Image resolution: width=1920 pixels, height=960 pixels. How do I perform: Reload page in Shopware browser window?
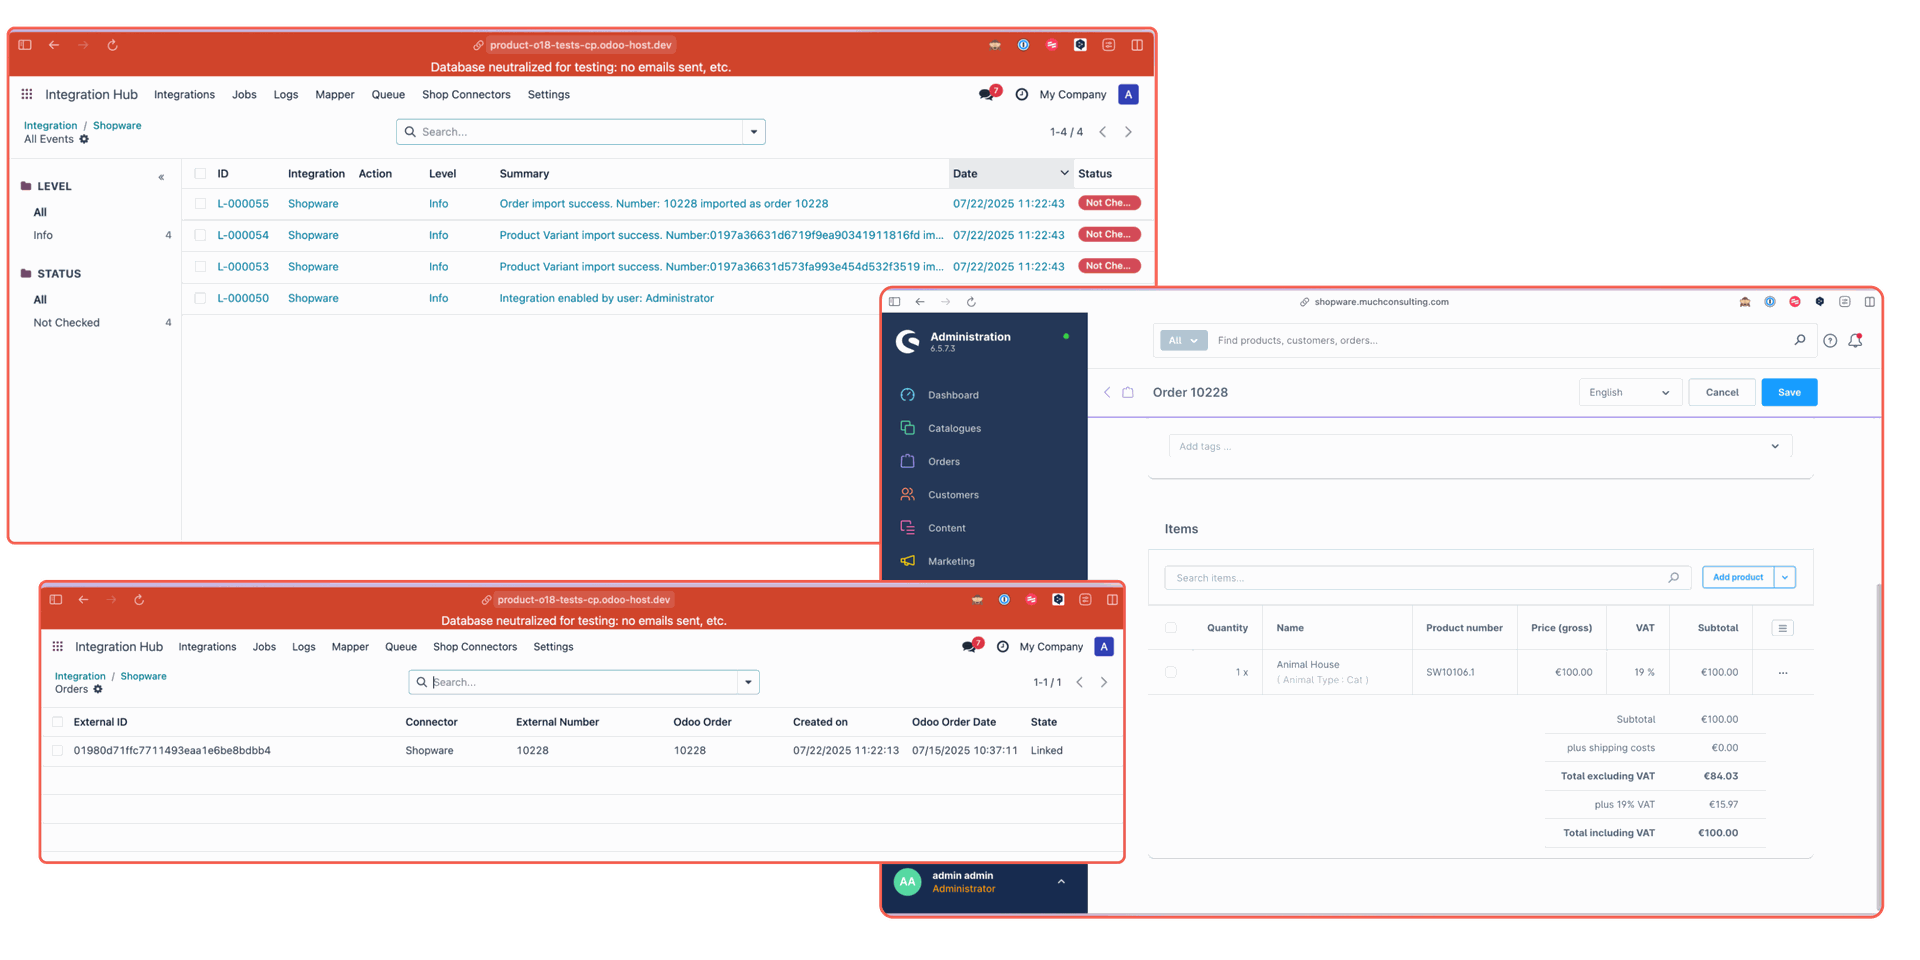971,302
